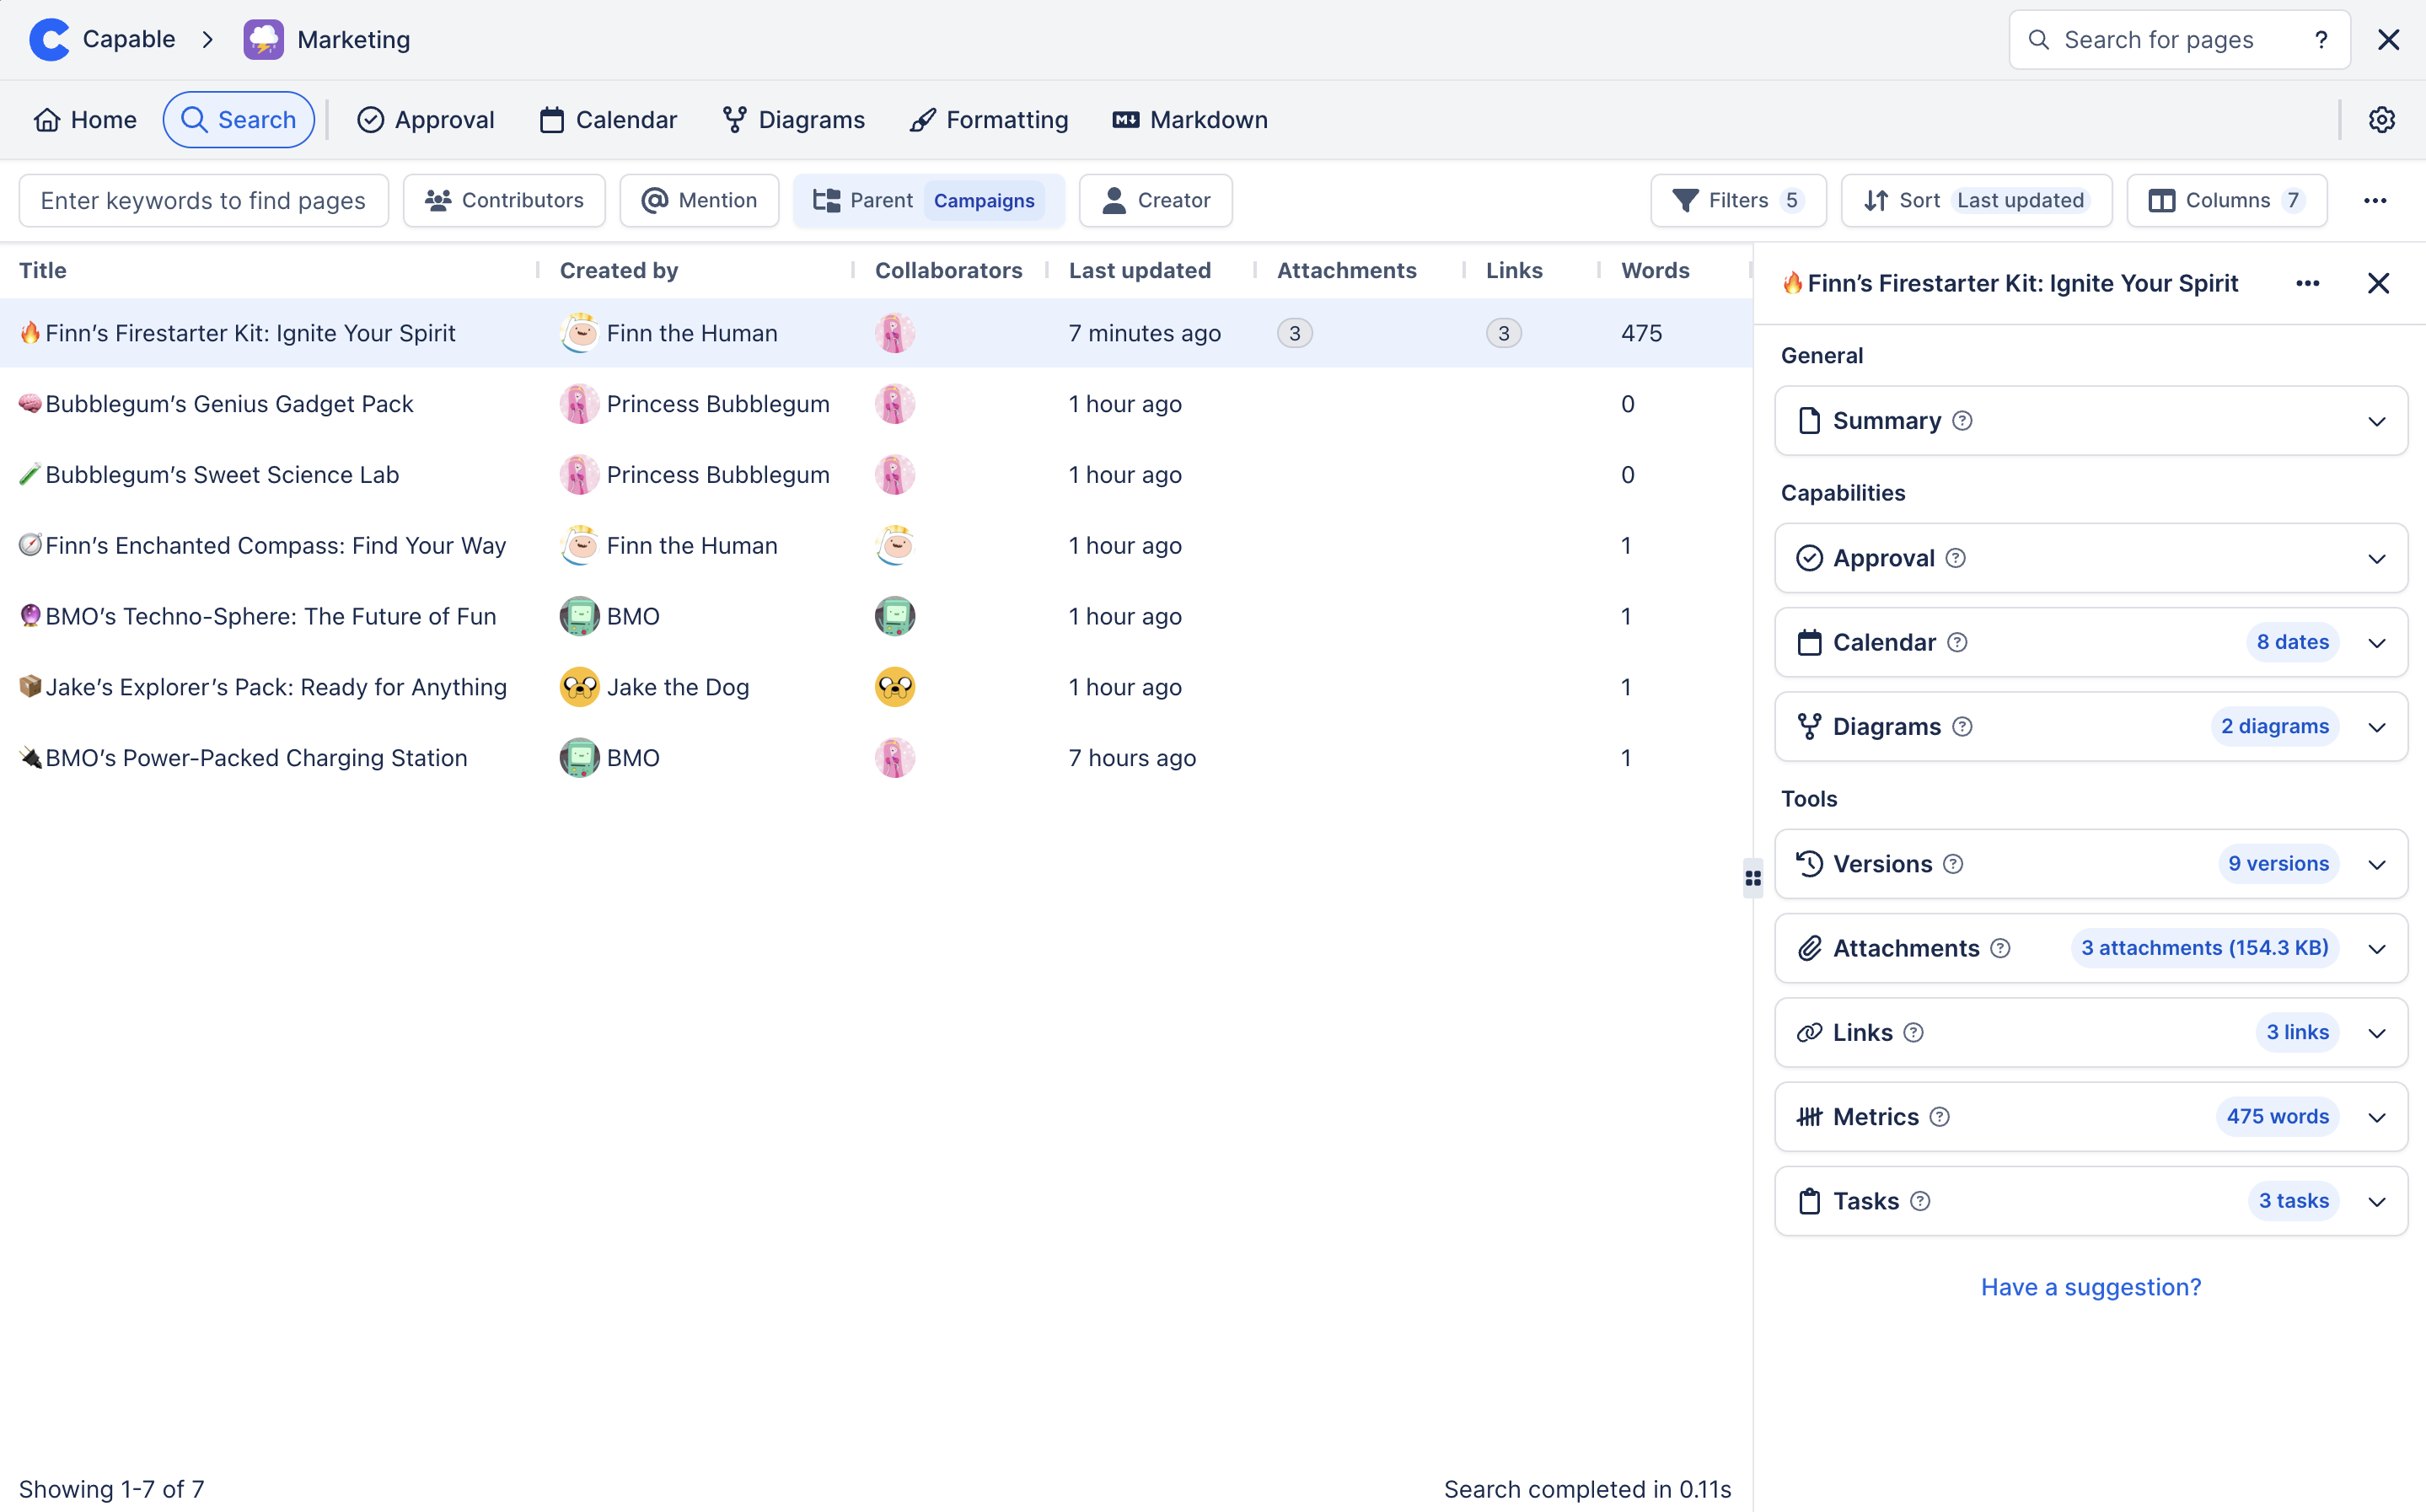Expand the Calendar section with 8 dates
Screen dimensions: 2426x1512
2376,643
